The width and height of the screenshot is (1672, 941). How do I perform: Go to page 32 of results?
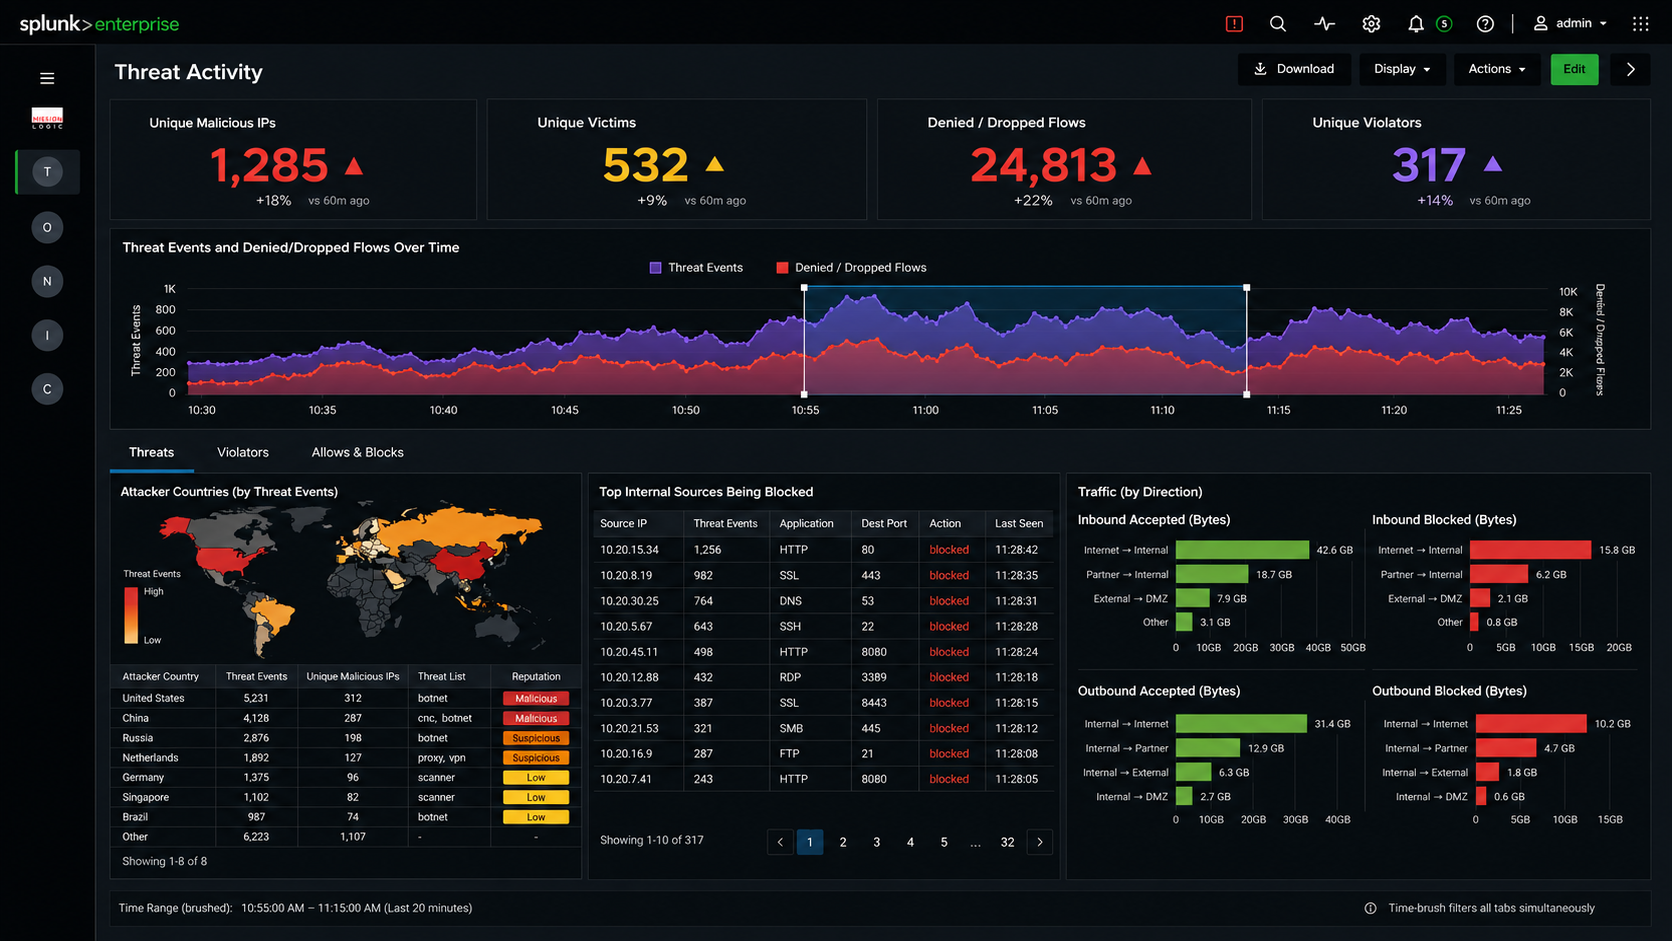1007,842
